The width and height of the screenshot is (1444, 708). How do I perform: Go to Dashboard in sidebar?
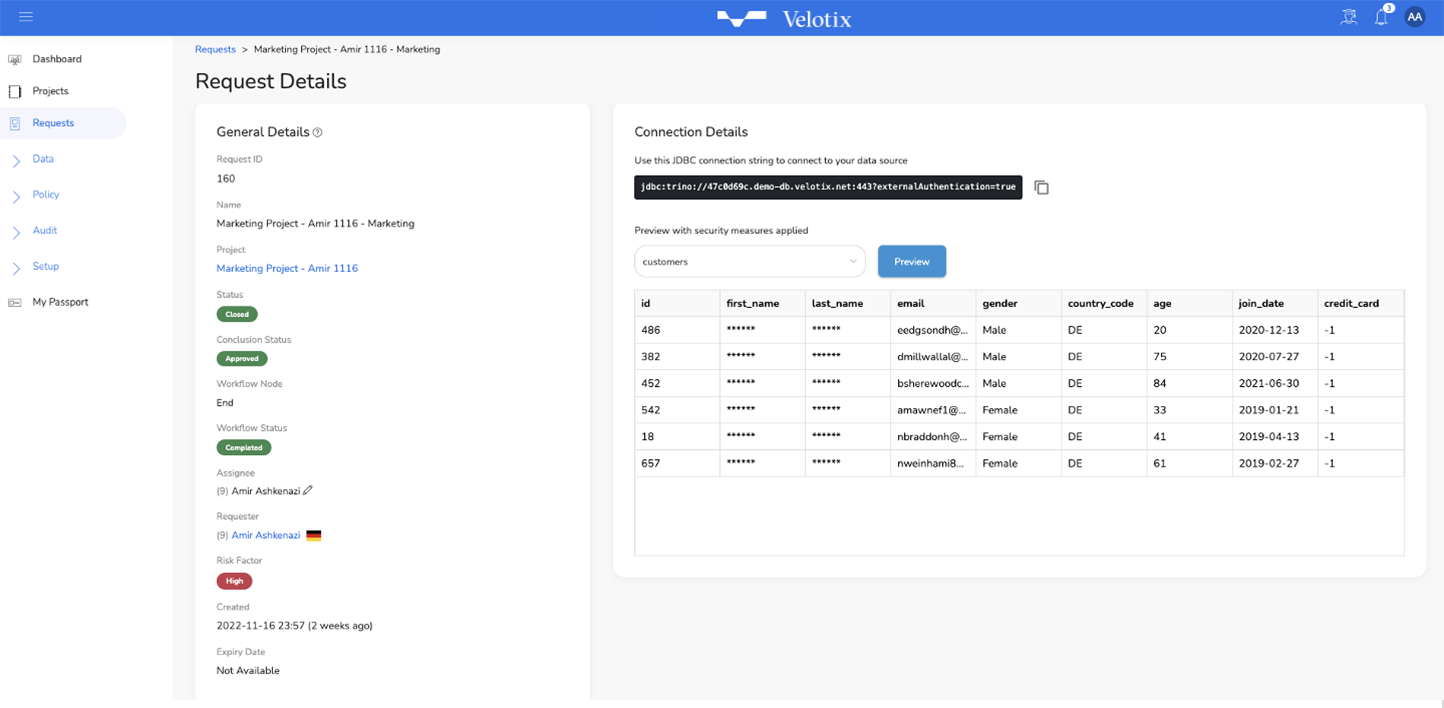click(x=56, y=59)
